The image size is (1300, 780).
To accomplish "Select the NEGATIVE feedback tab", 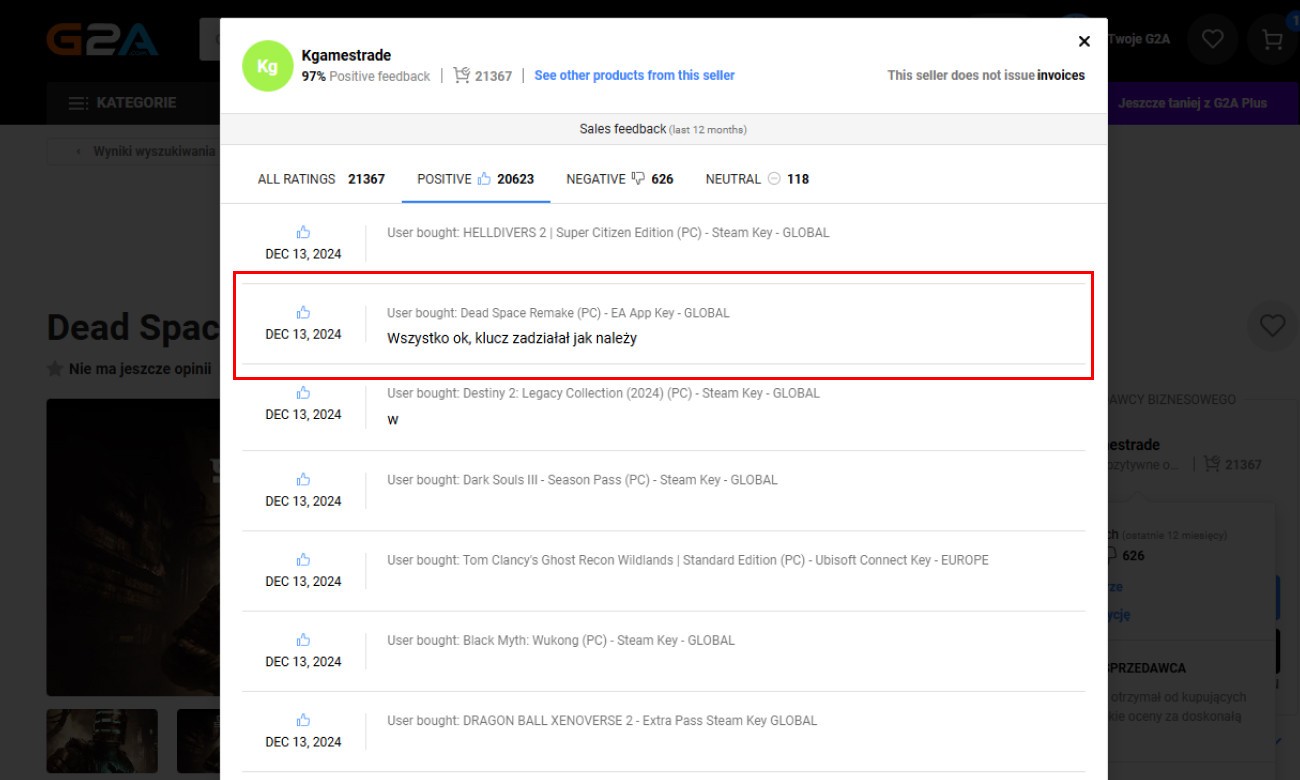I will [620, 179].
